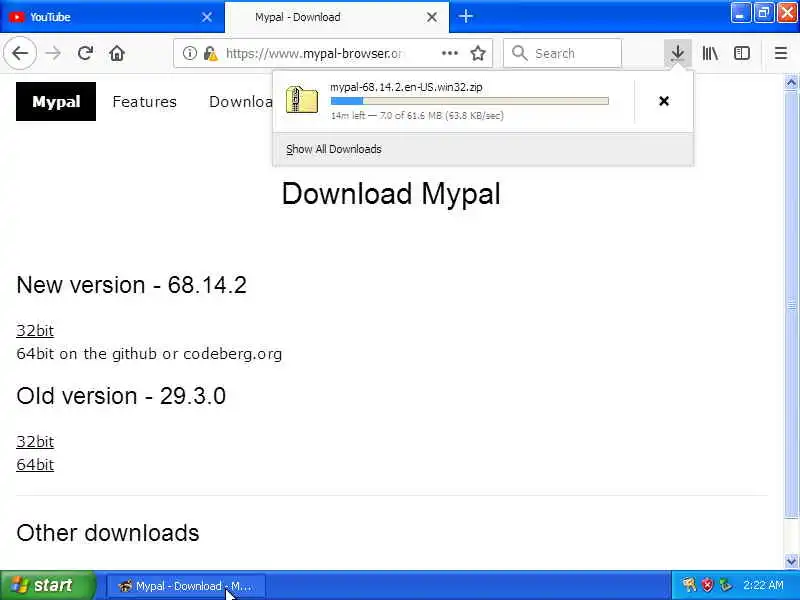Click the 2:22 AM clock

click(763, 585)
